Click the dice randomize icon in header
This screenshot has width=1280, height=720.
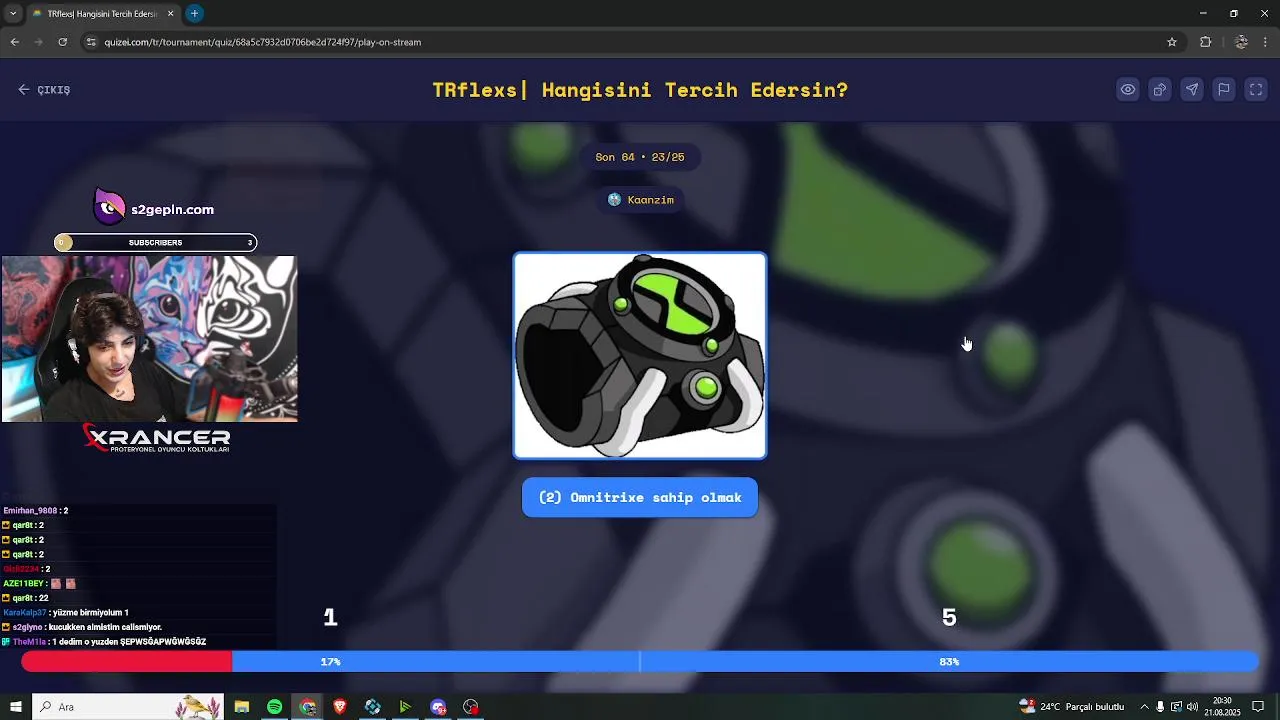[x=1160, y=90]
